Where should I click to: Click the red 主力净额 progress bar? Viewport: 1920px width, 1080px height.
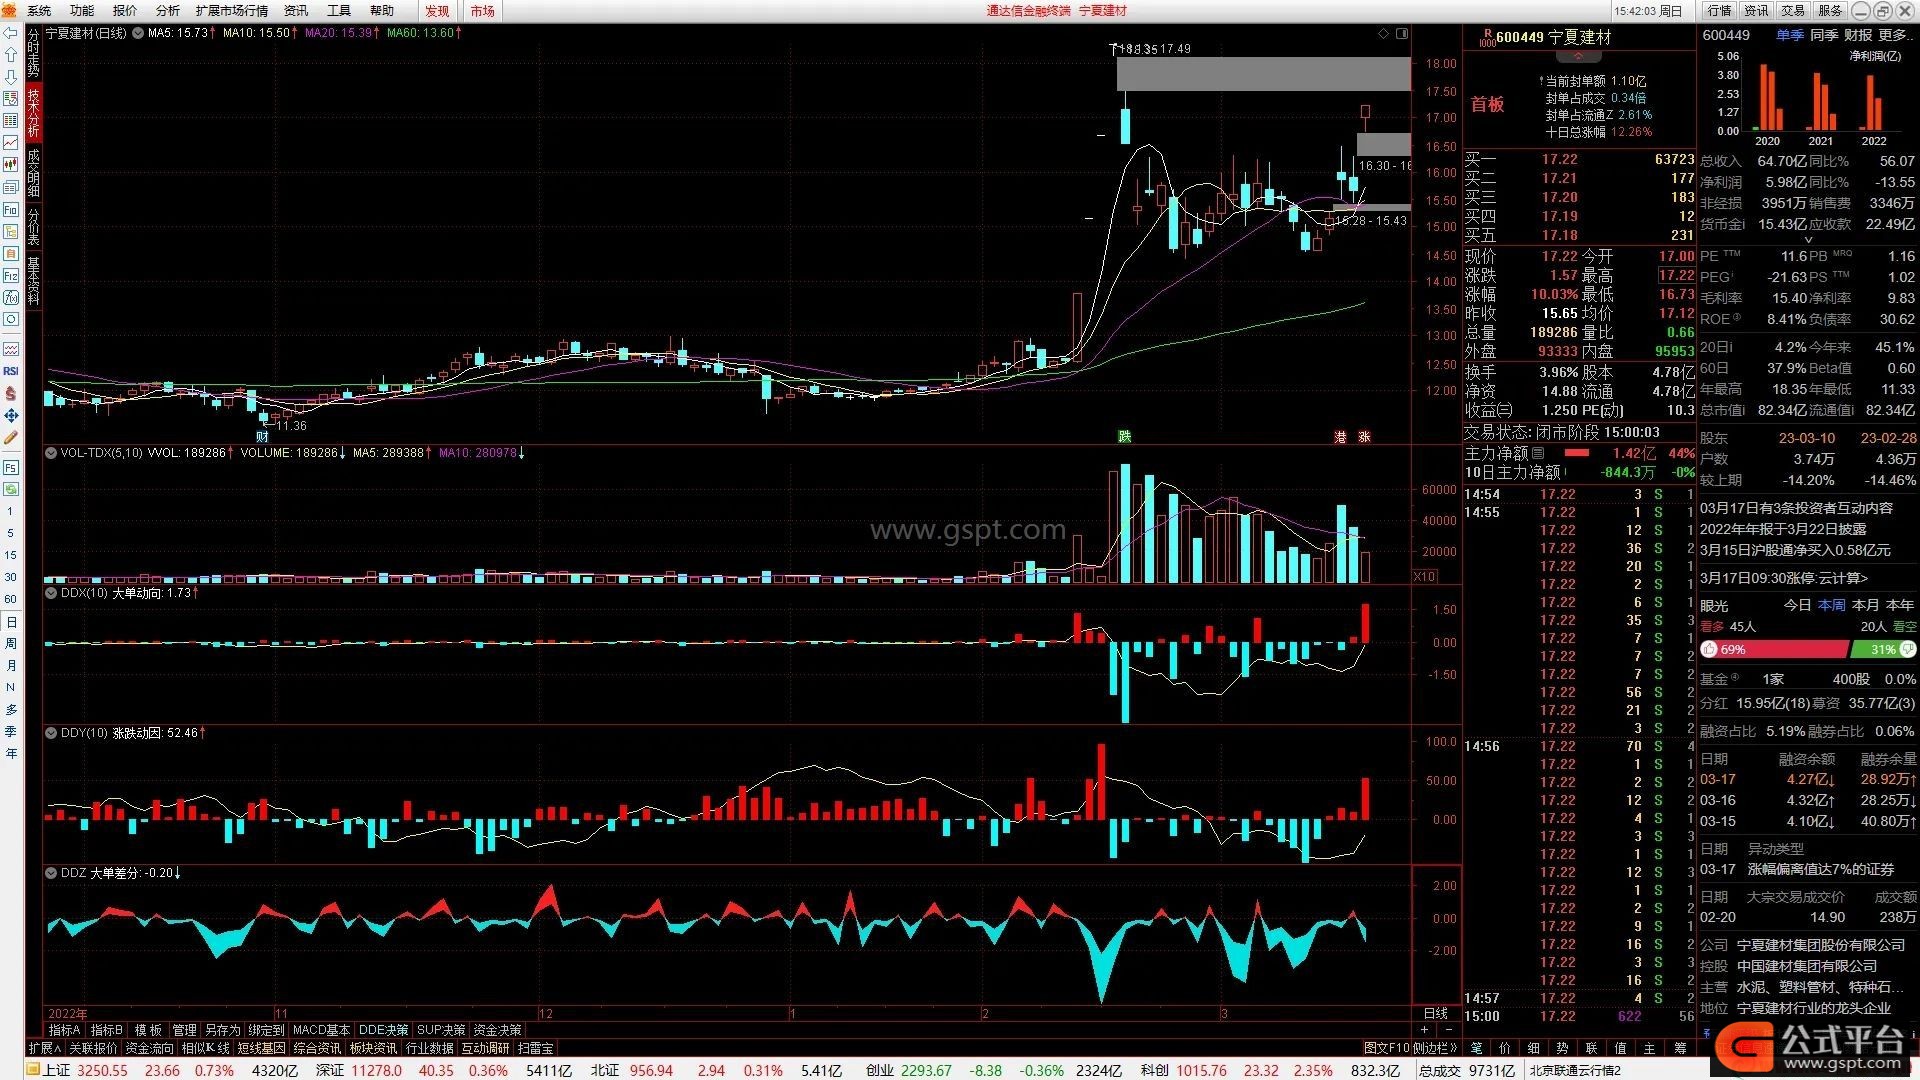(x=1577, y=453)
